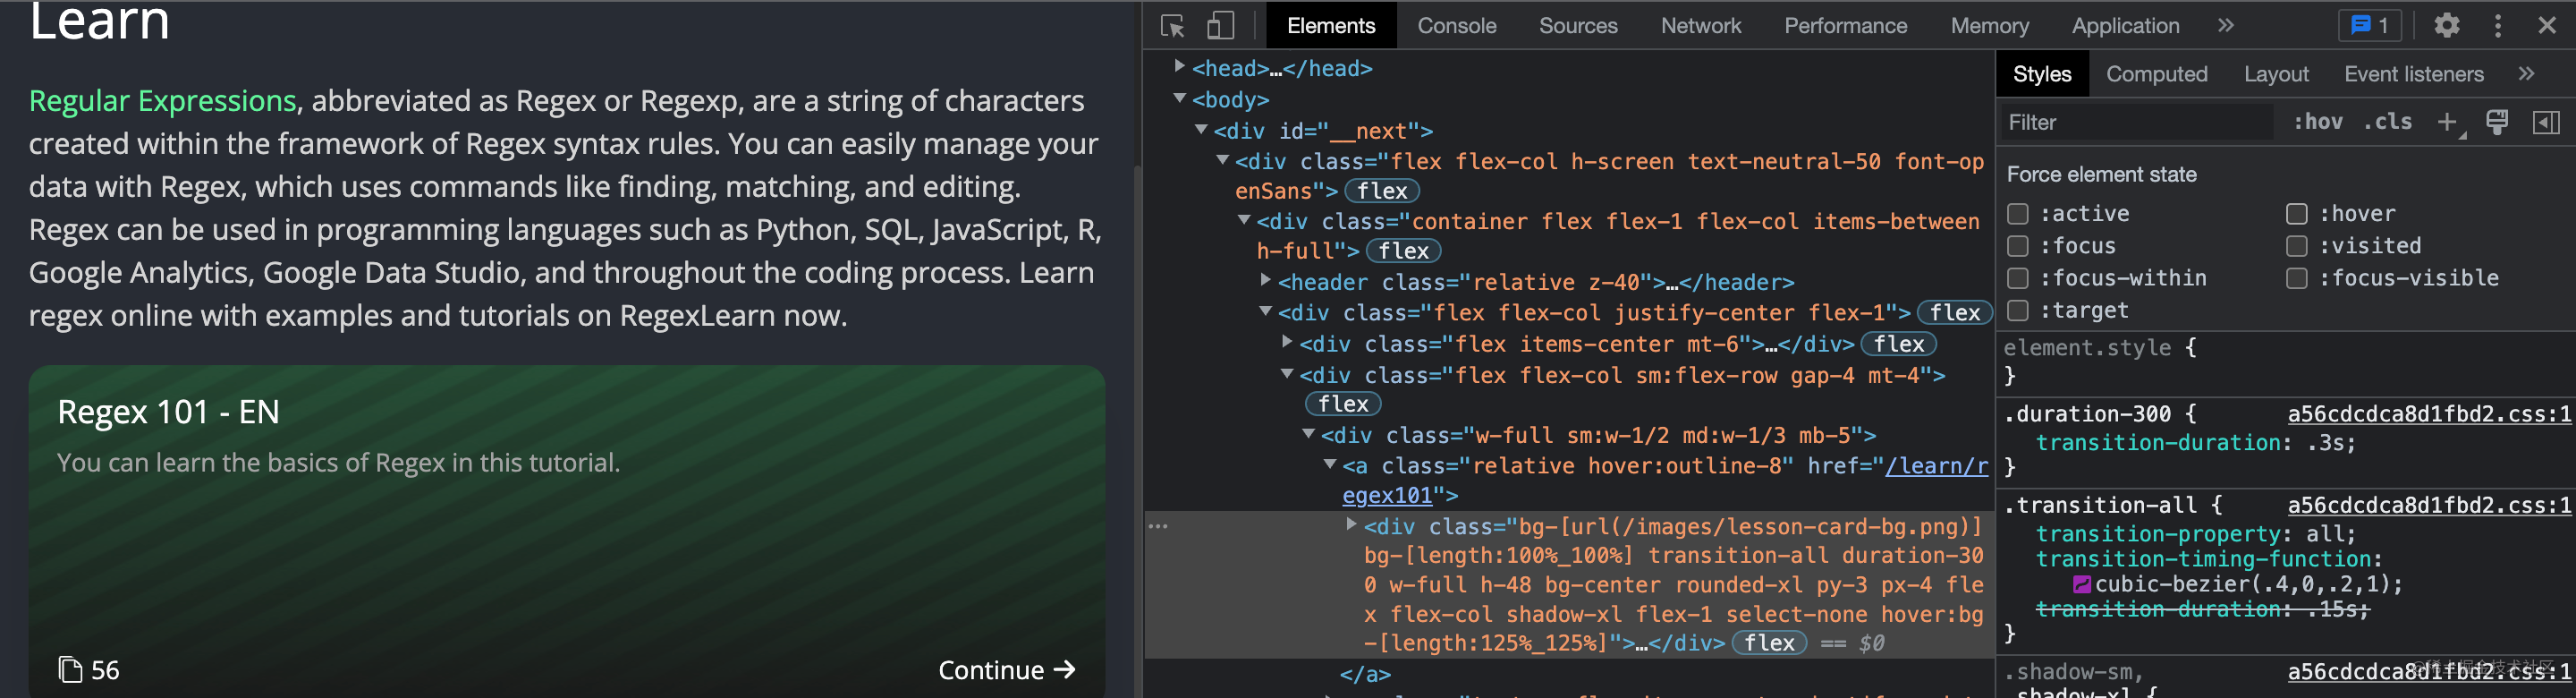
Task: Open css source link for .transition-all rule
Action: (x=2428, y=505)
